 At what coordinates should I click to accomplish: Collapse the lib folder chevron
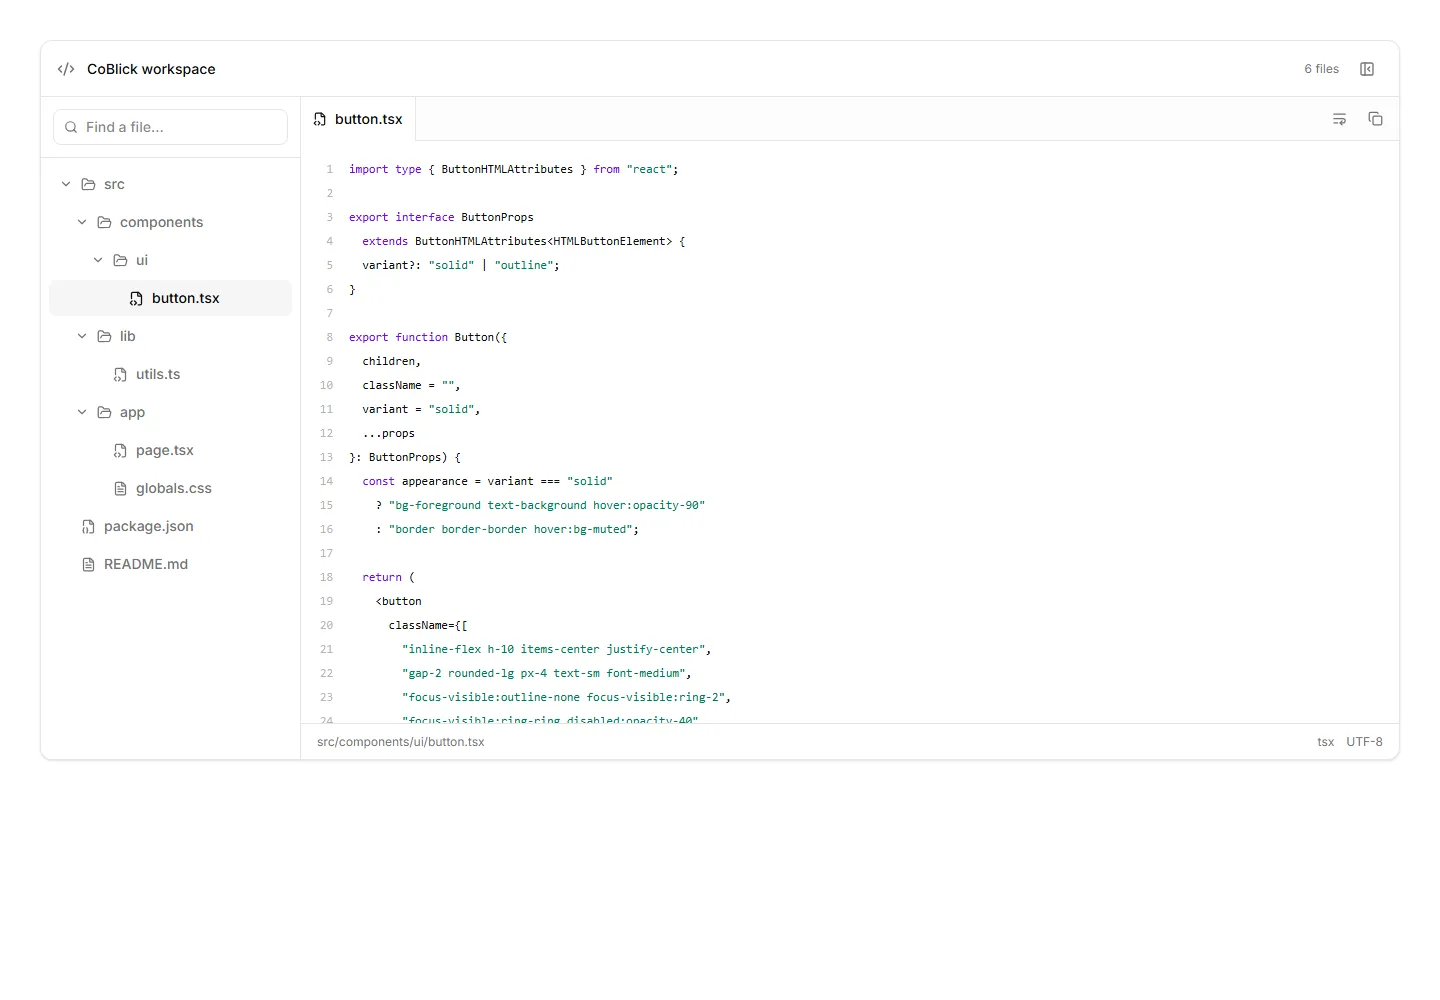click(x=82, y=336)
